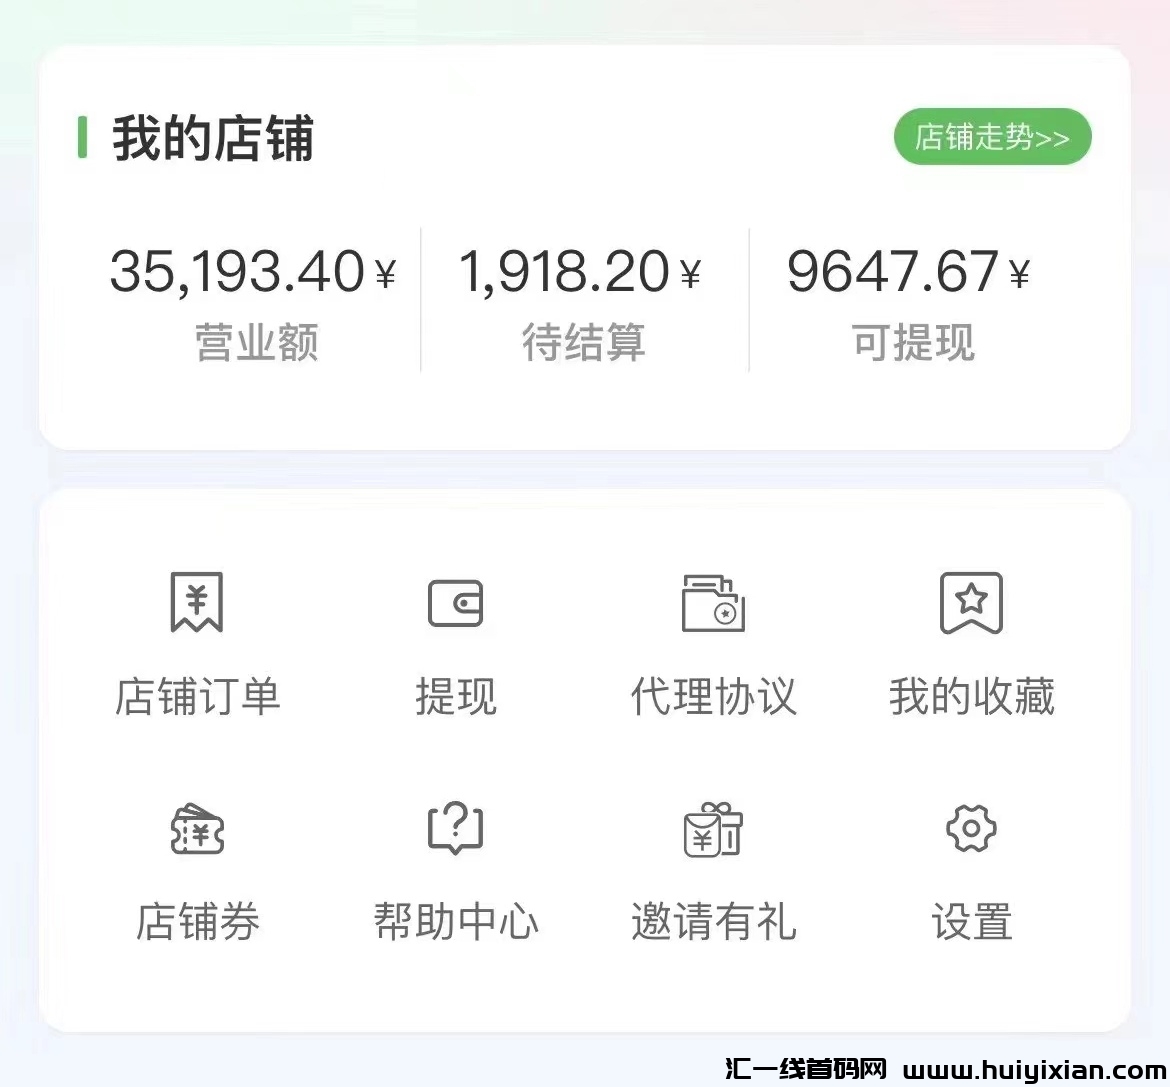Tap the 设置 gear icon
This screenshot has width=1170, height=1087.
tap(971, 828)
